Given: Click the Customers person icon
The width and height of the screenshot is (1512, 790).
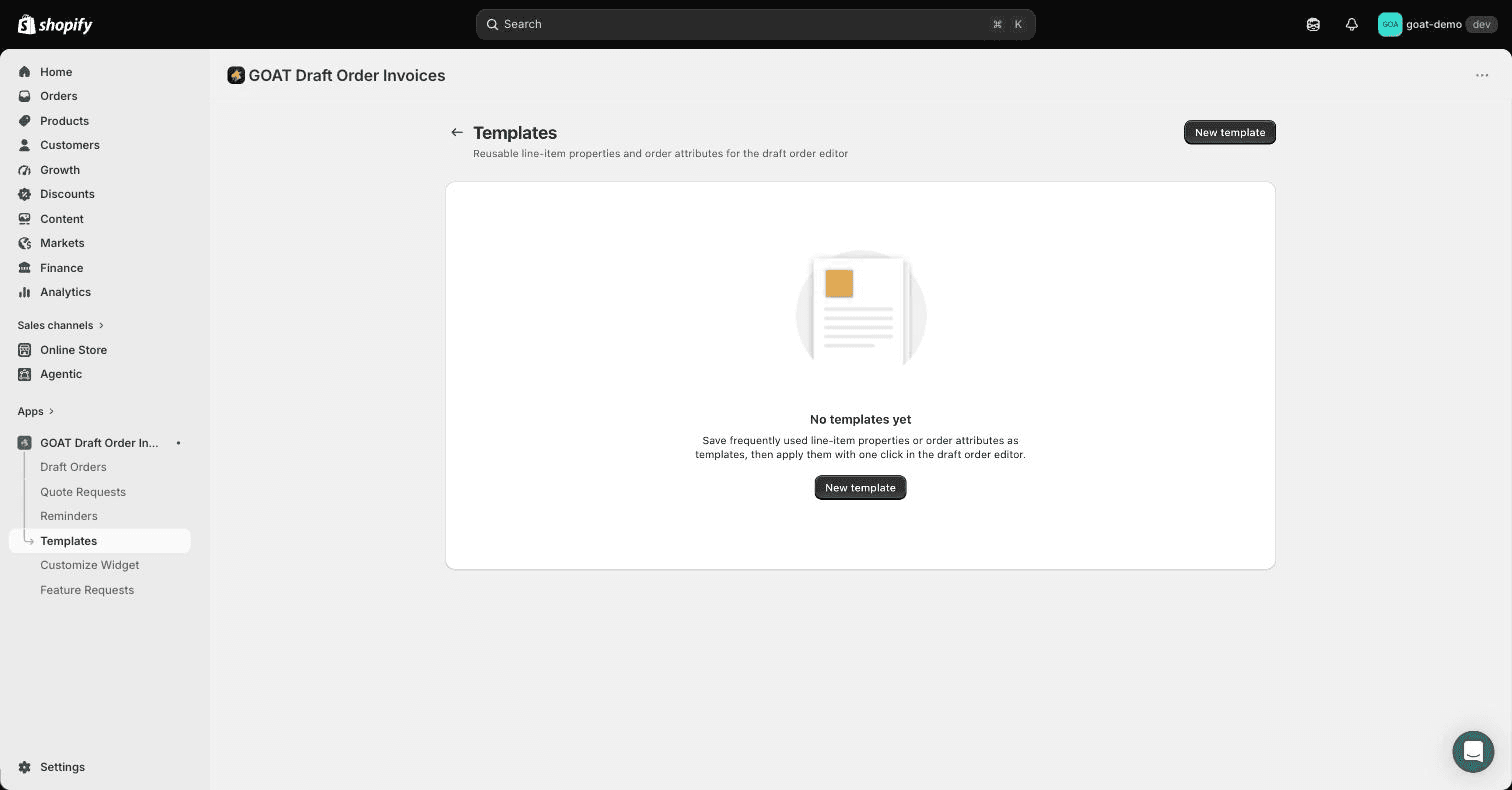Looking at the screenshot, I should (x=25, y=145).
